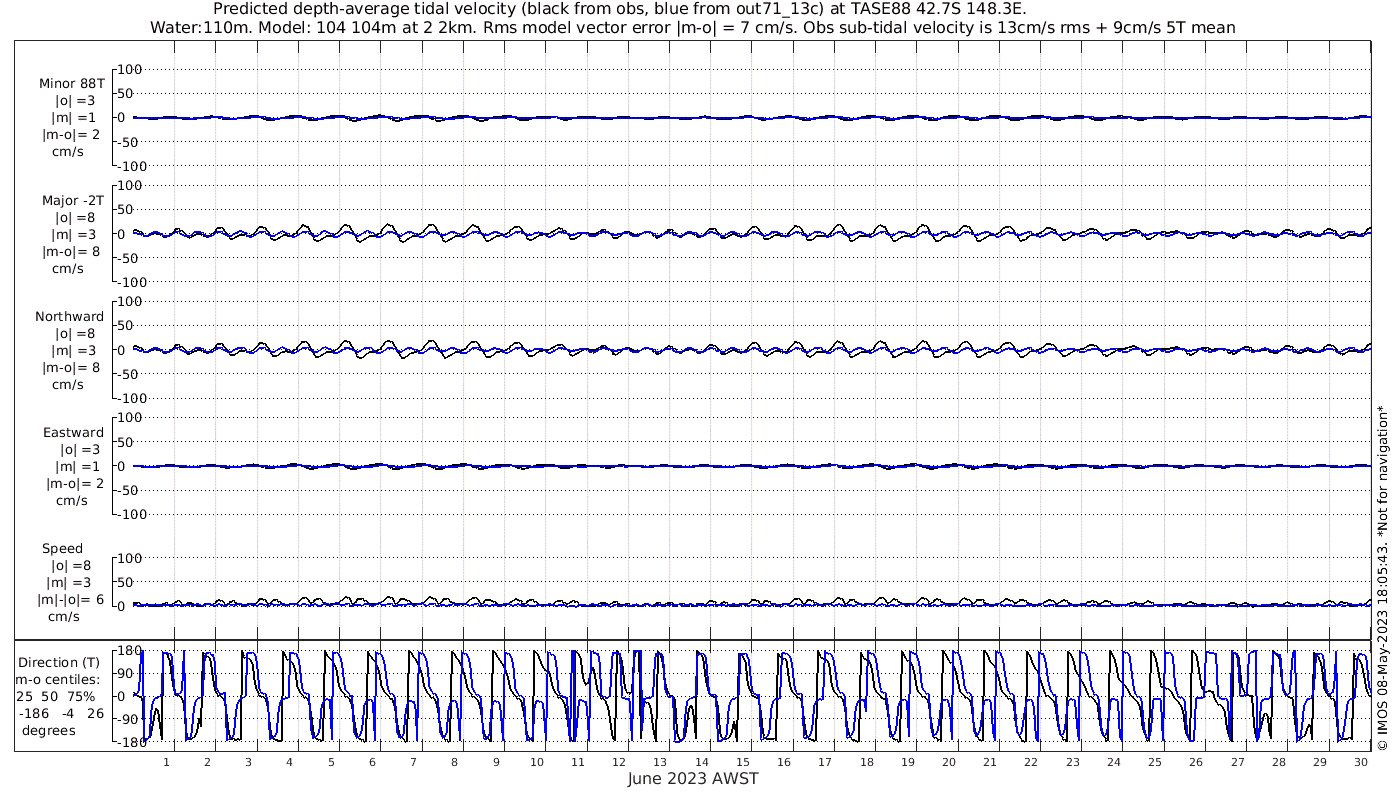This screenshot has width=1400, height=800.
Task: Click the "Eastward" panel label
Action: click(73, 433)
